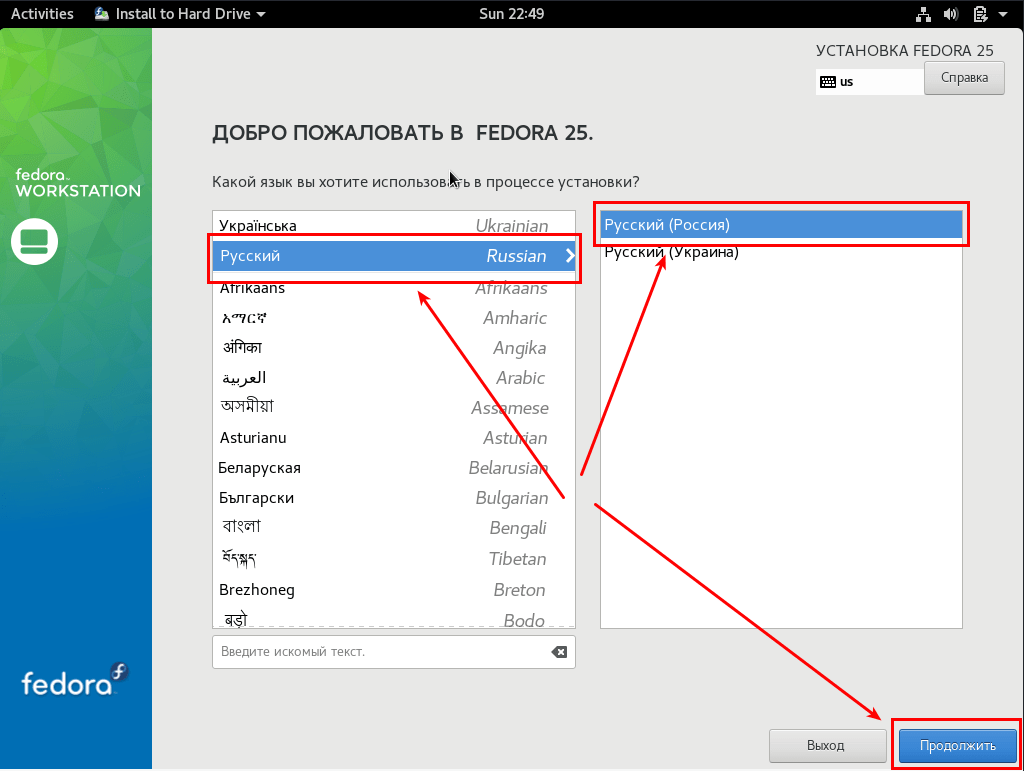The width and height of the screenshot is (1024, 771).
Task: Select the Bengali language row
Action: [394, 528]
